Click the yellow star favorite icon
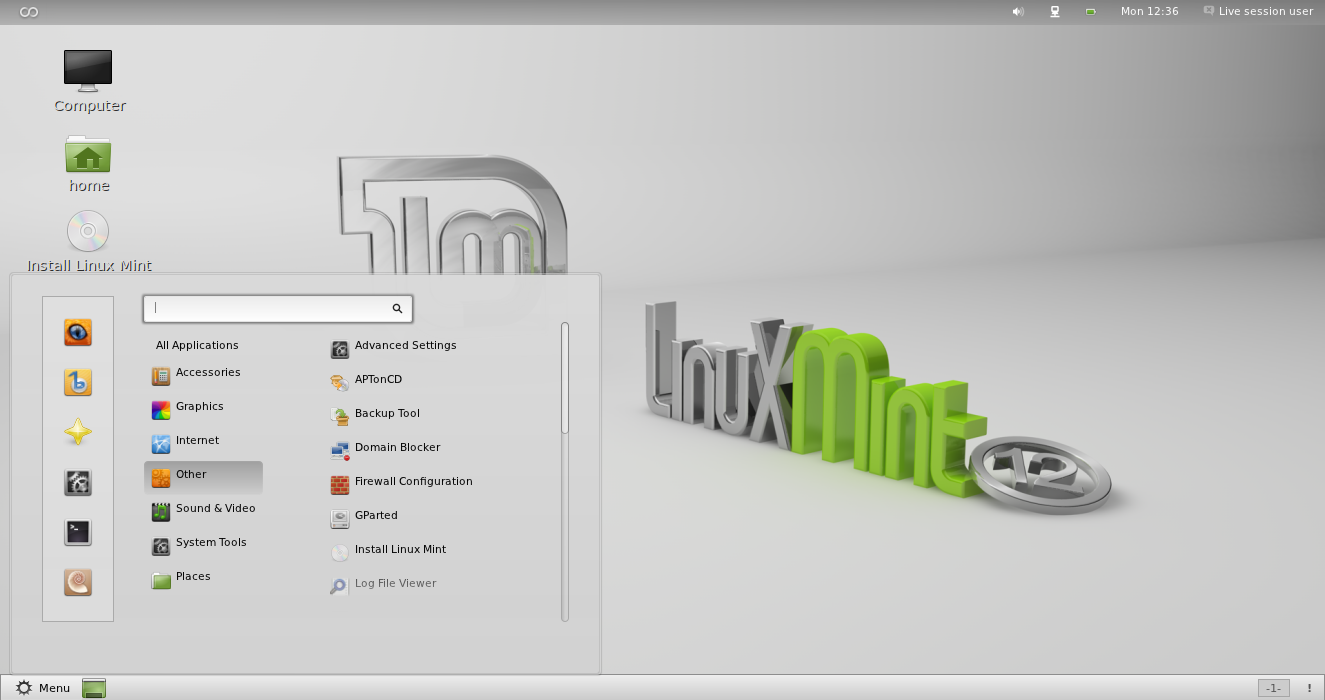Screen dimensions: 1325x700 (x=78, y=432)
